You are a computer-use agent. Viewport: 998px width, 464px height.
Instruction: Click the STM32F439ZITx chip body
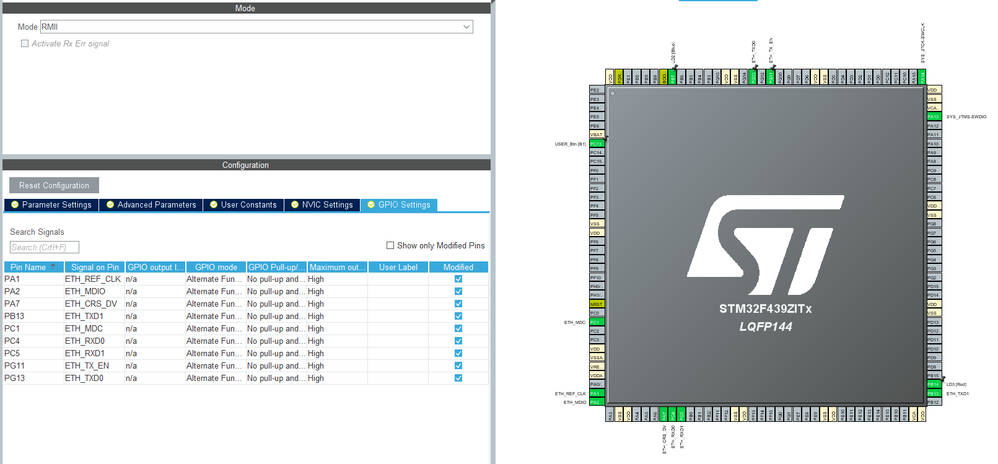pyautogui.click(x=766, y=246)
